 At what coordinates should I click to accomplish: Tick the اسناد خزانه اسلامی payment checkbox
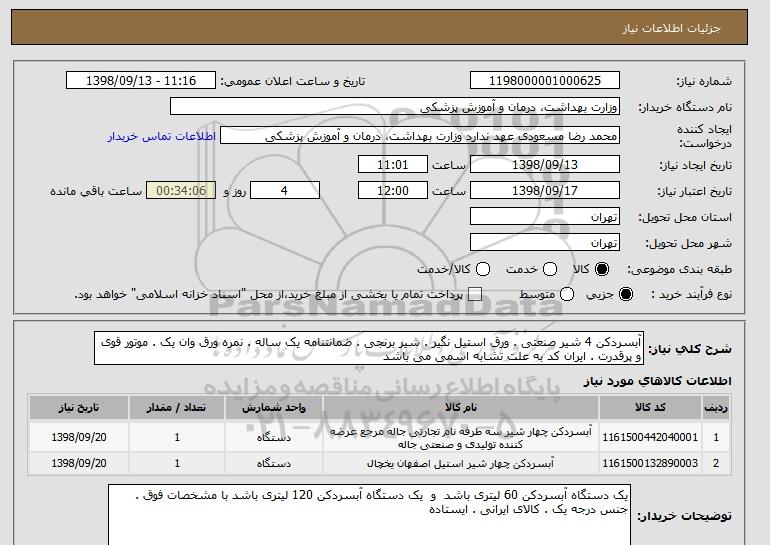point(474,295)
